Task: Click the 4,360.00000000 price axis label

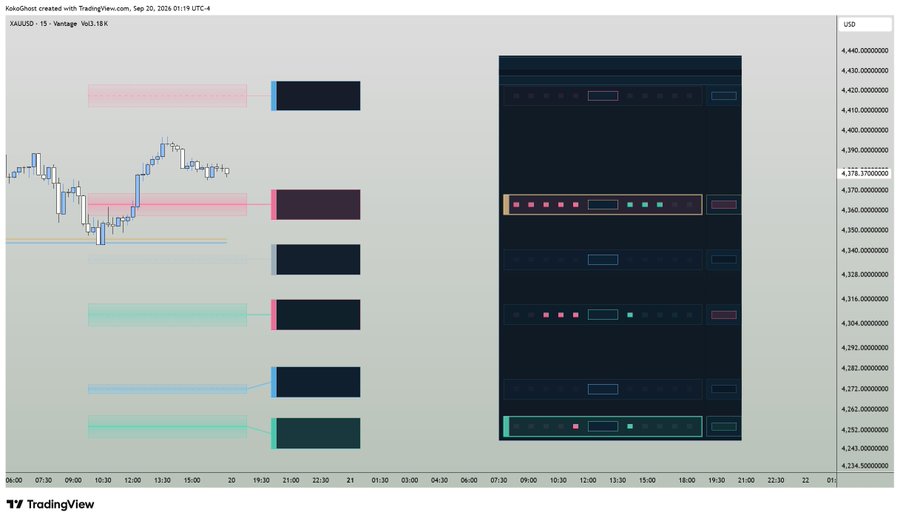Action: [x=864, y=210]
